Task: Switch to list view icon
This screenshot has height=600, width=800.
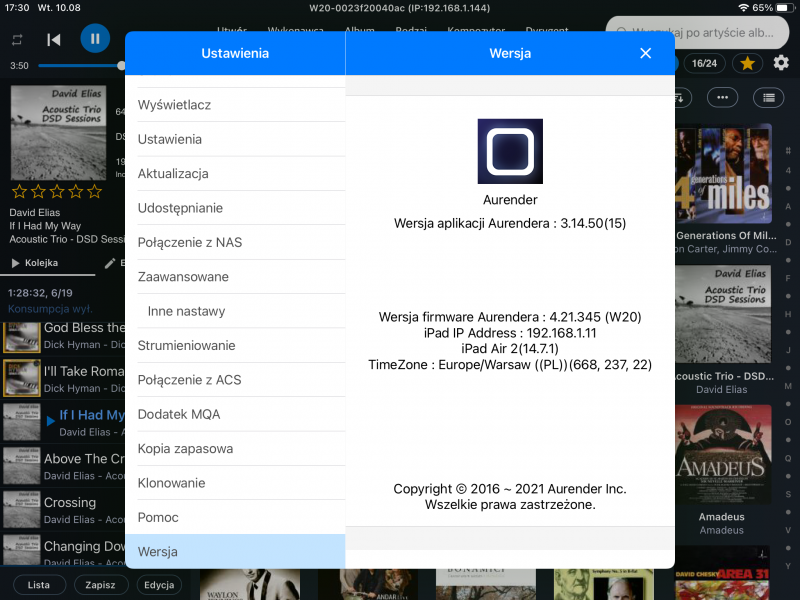Action: pos(768,97)
